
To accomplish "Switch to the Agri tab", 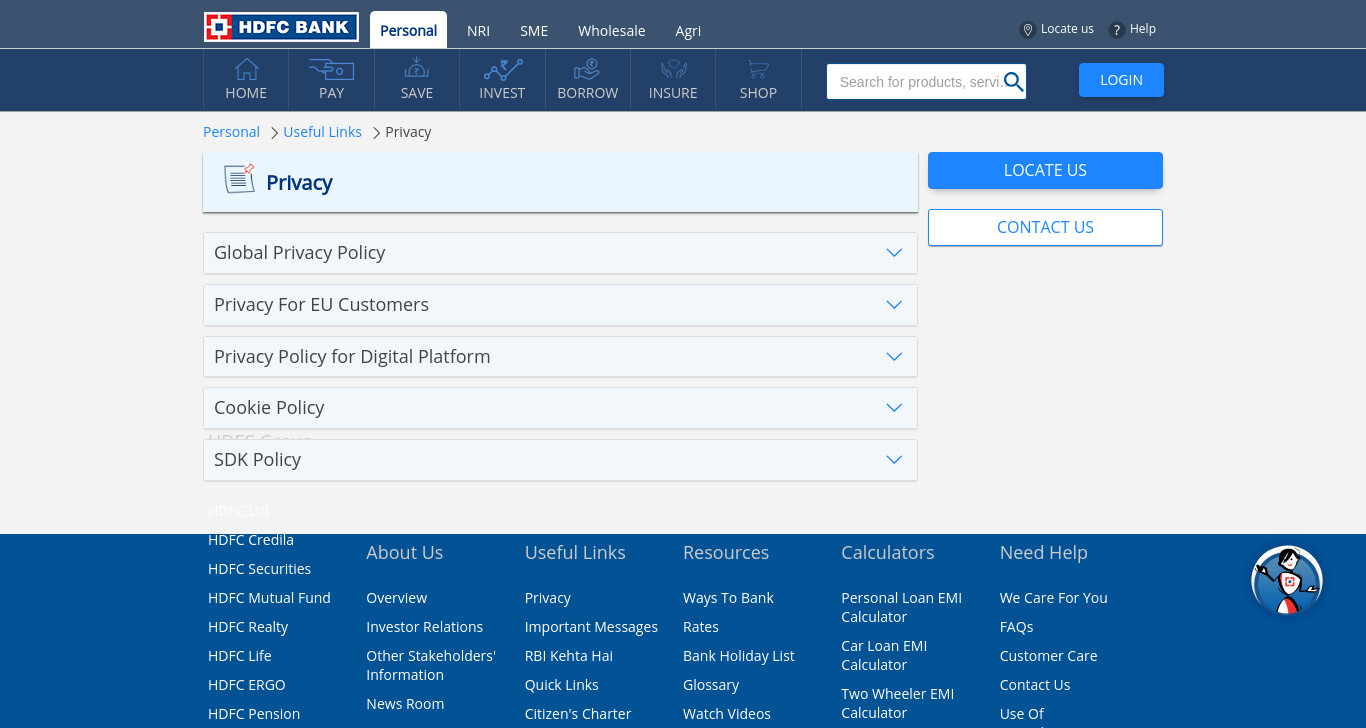I will coord(688,31).
